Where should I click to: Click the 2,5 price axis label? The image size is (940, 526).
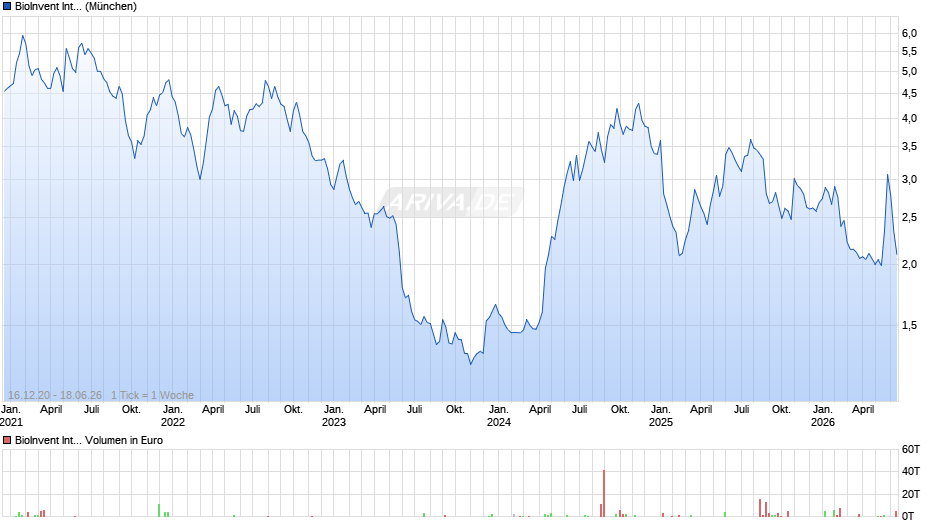[909, 218]
